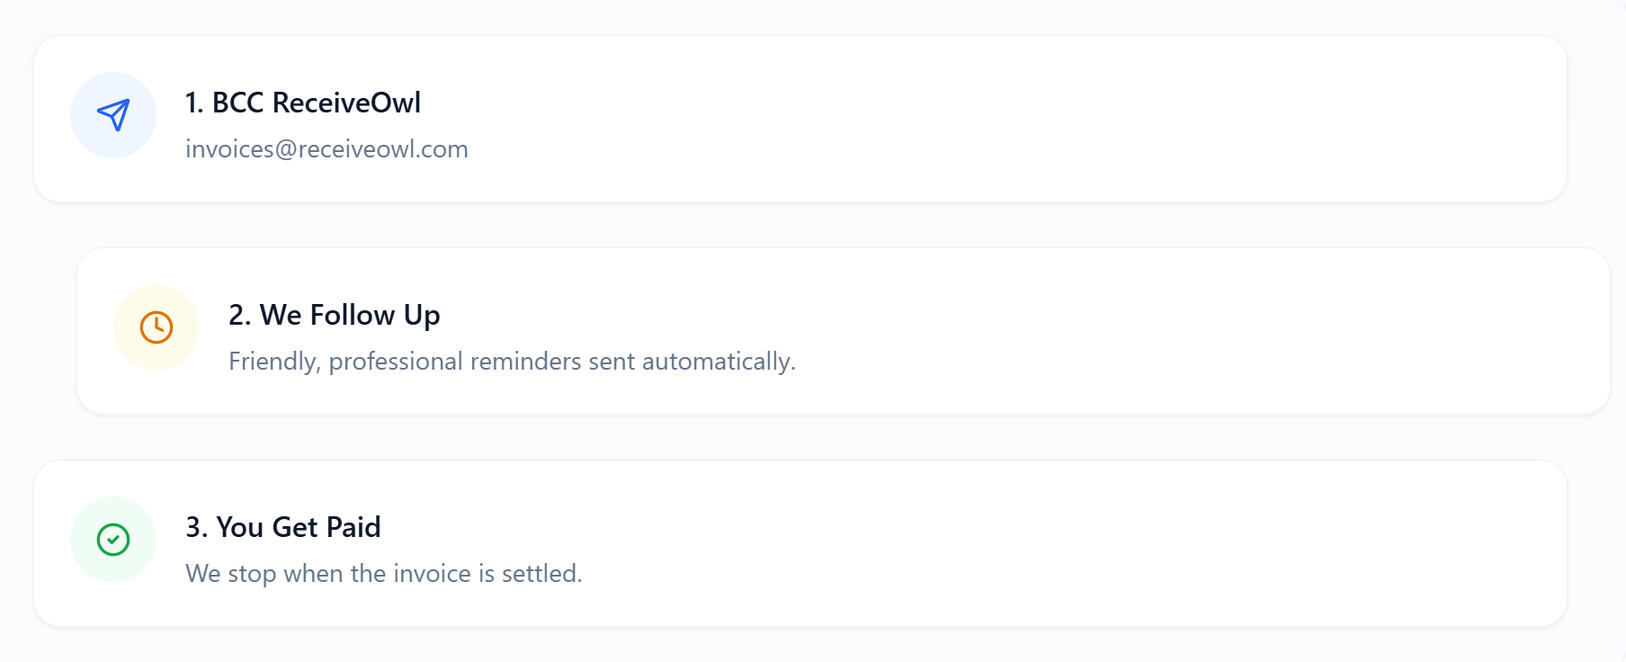Click the "Friendly, professional reminders sent automatically" text

point(511,361)
